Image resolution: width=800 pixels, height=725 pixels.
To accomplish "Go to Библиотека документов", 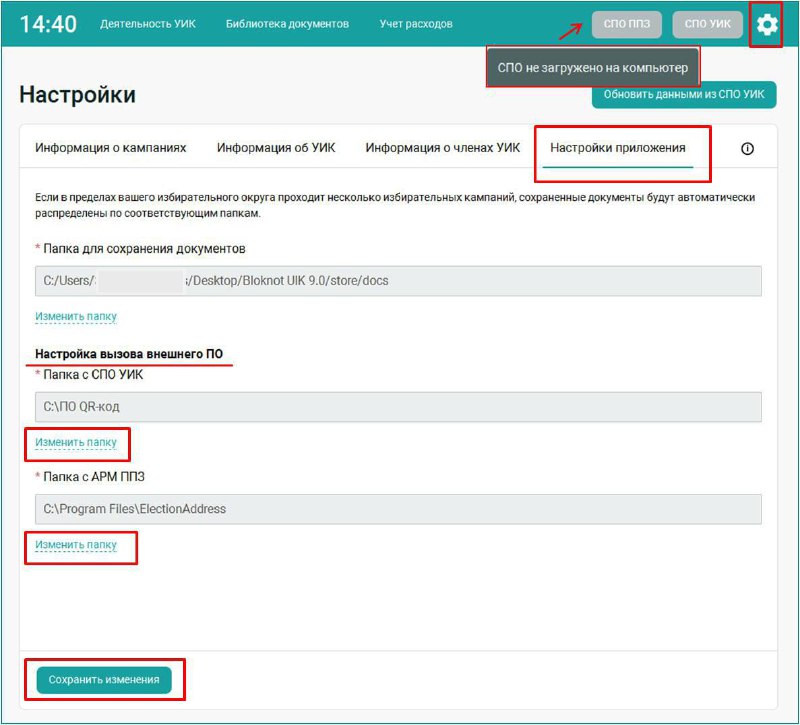I will 287,24.
